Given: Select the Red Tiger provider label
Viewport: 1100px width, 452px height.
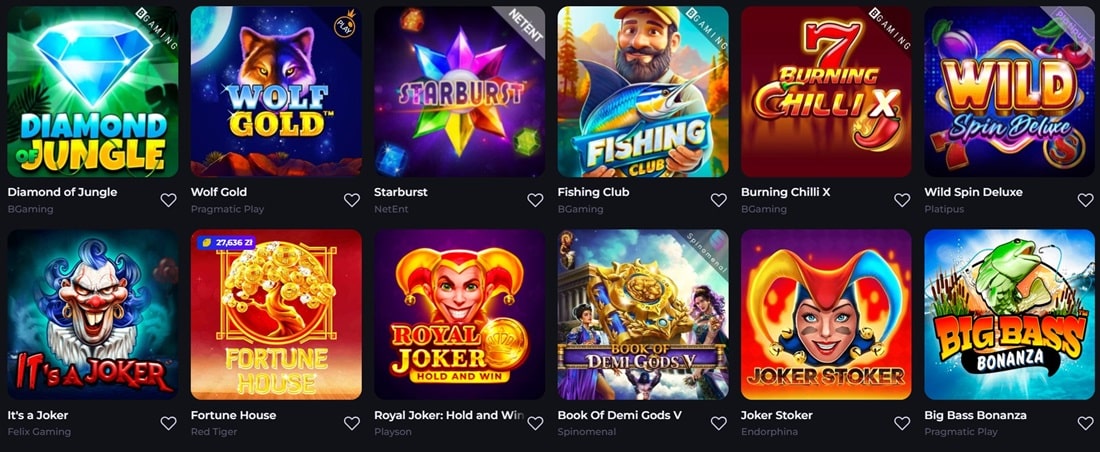Looking at the screenshot, I should click(x=213, y=432).
